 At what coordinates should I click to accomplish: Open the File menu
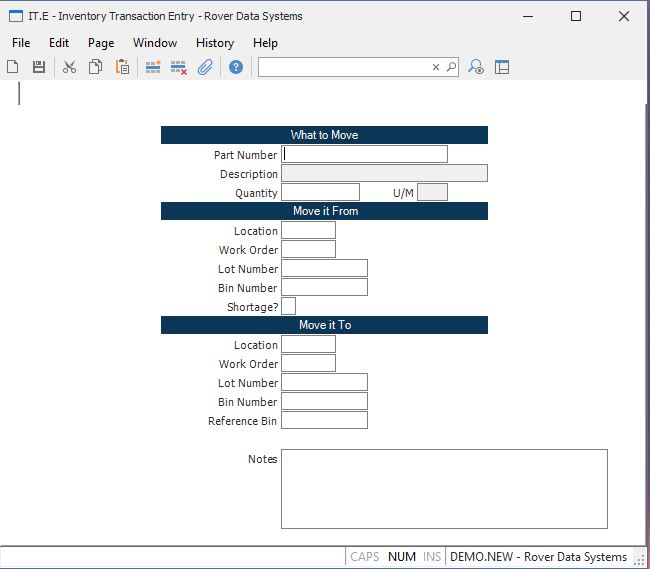[x=21, y=43]
